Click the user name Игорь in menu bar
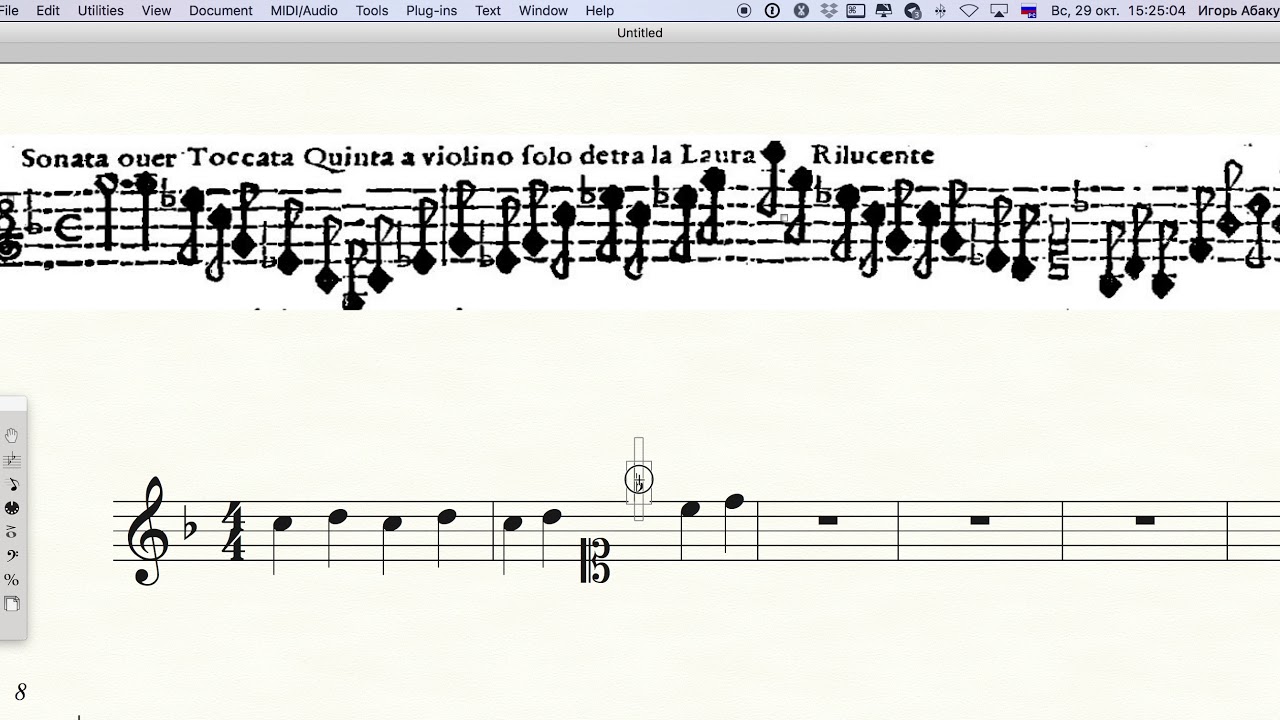Viewport: 1280px width, 720px height. pos(1218,11)
